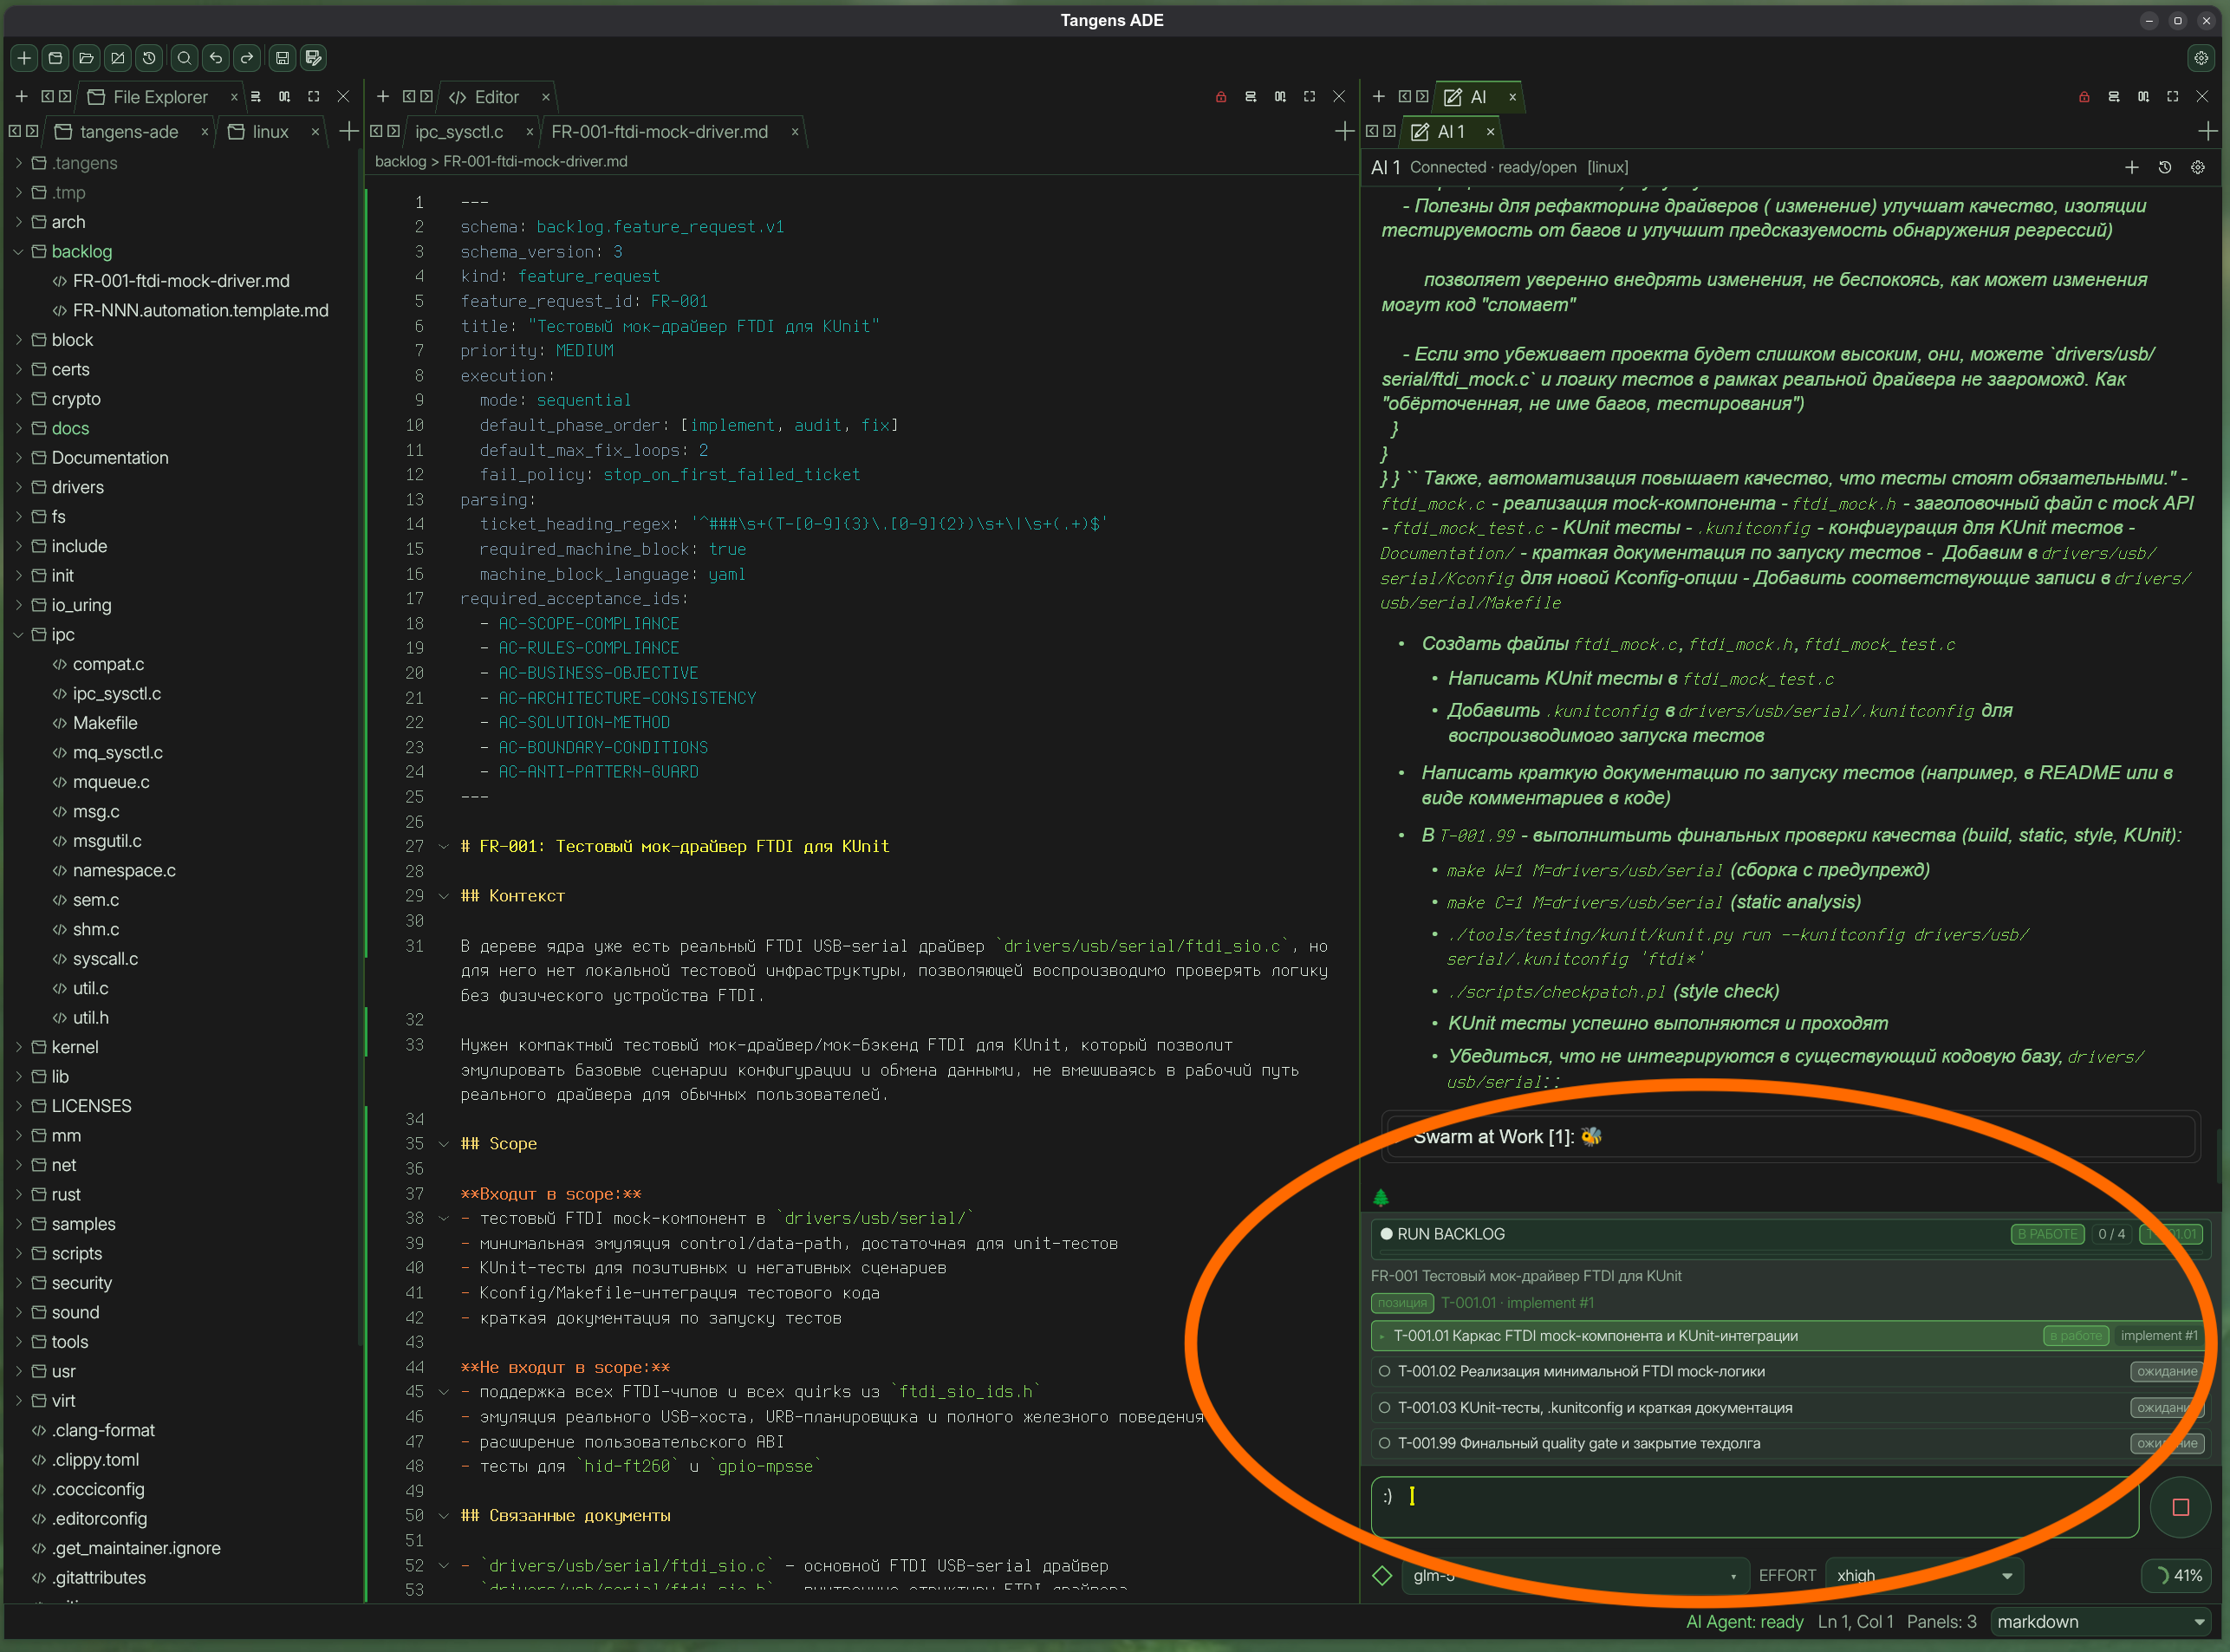Add a new file tab in Editor with plus
This screenshot has height=1652, width=2230.
click(x=1345, y=132)
